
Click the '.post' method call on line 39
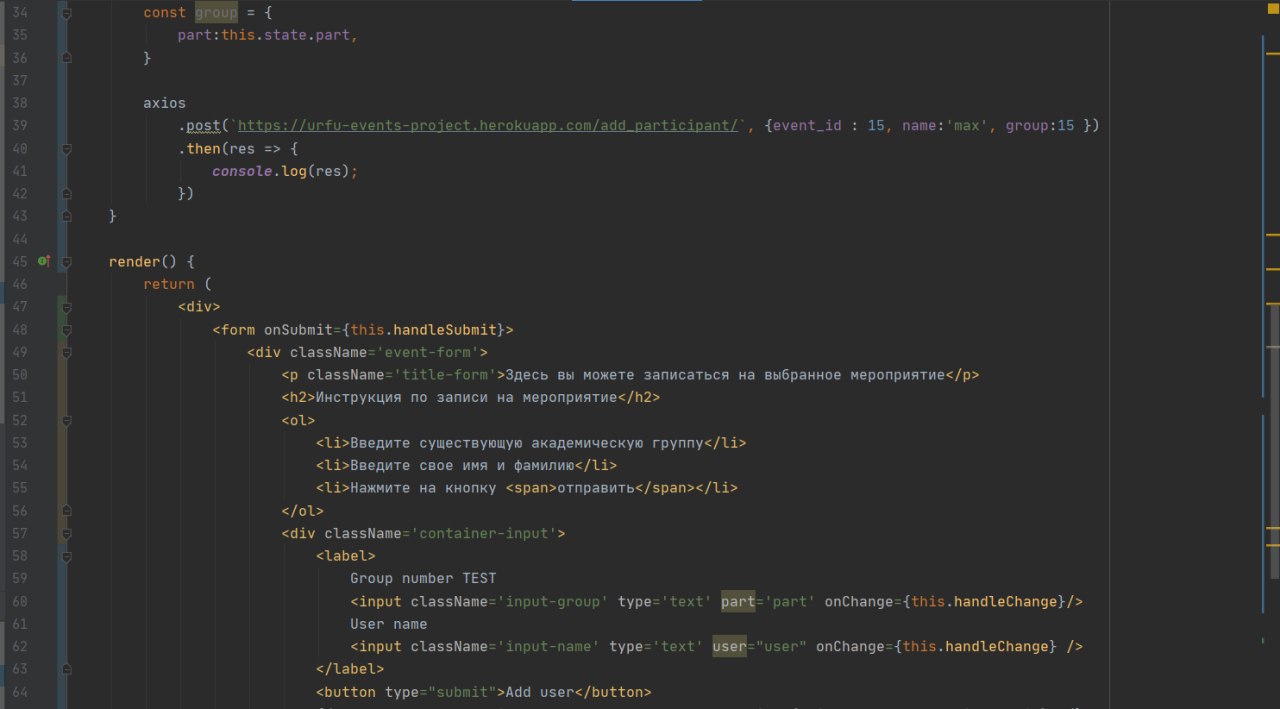(x=199, y=126)
